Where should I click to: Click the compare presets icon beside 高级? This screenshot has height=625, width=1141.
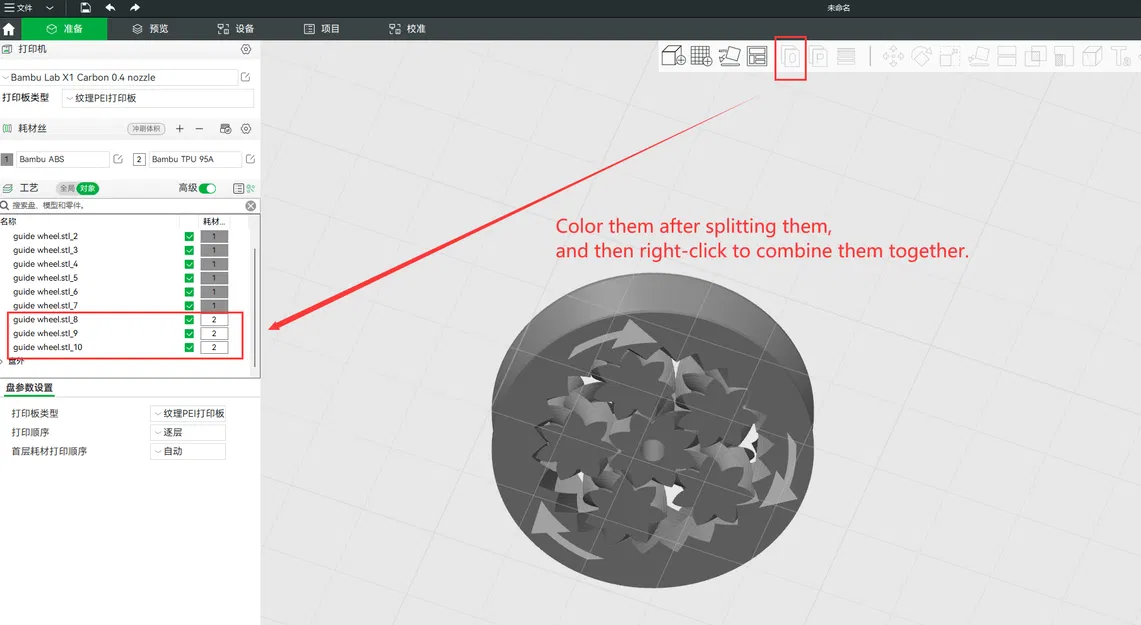[251, 188]
